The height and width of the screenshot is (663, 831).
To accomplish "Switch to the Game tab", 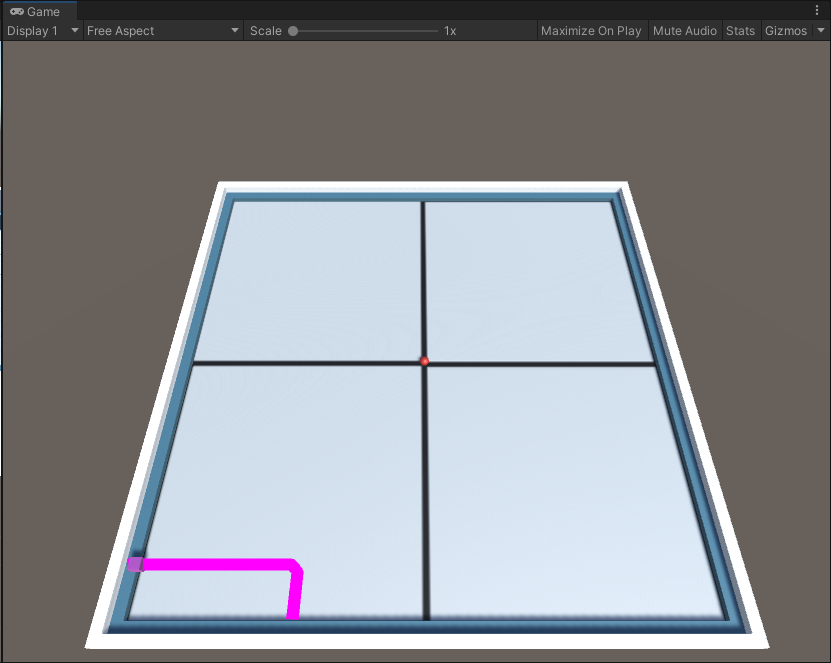I will (40, 11).
